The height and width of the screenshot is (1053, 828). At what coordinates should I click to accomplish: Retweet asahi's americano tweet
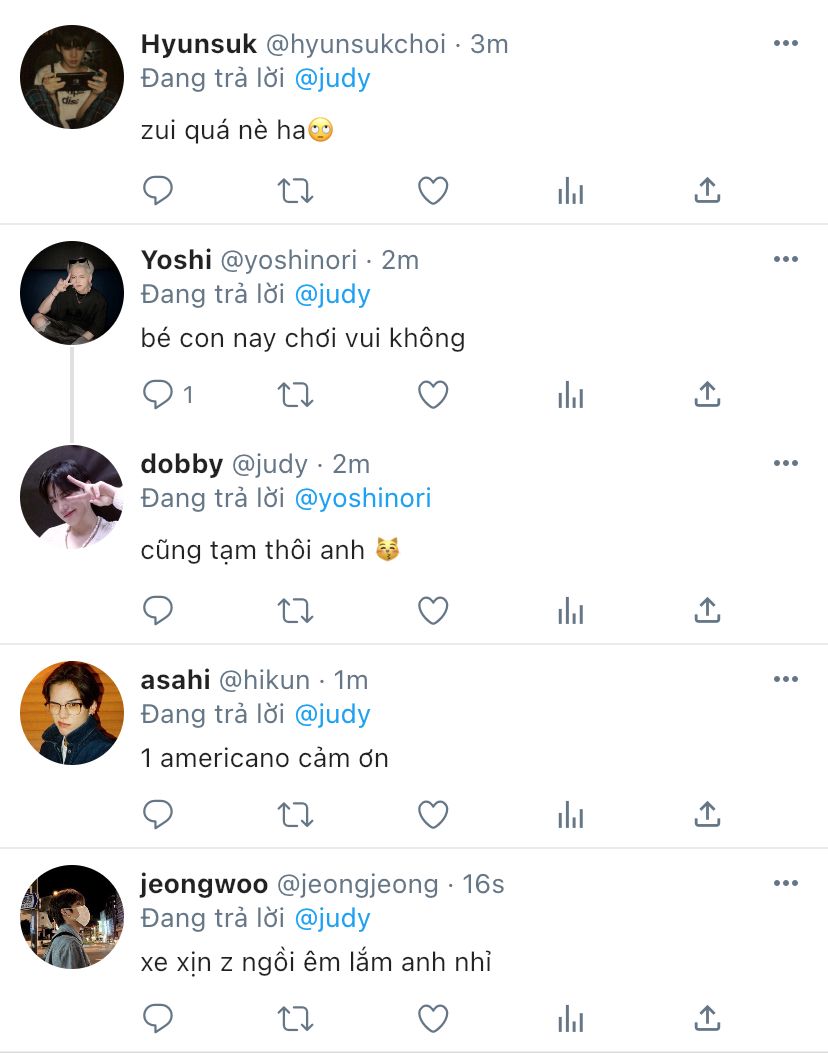[295, 815]
